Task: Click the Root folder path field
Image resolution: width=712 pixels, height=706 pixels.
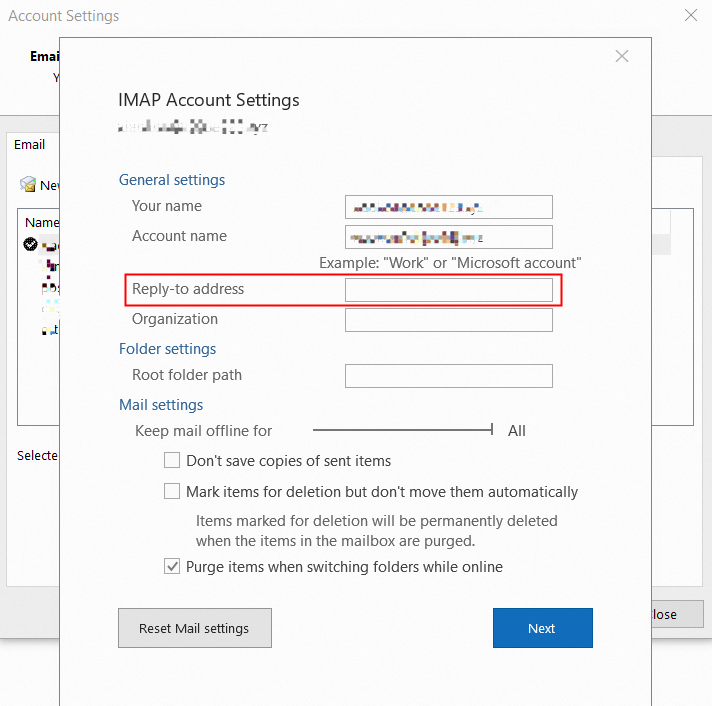Action: point(449,376)
